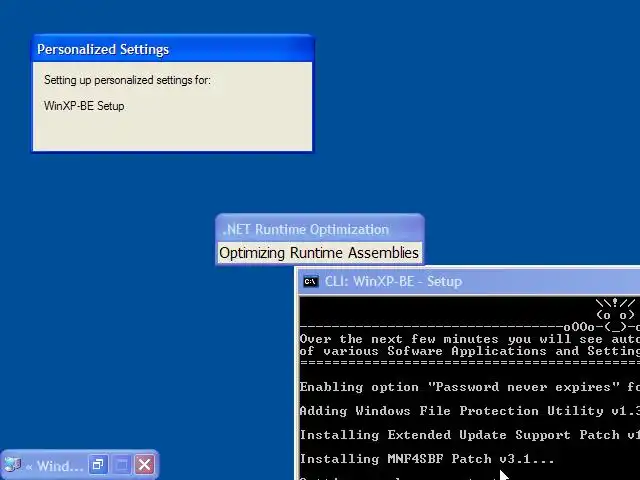Click the .NET Runtime Optimization title bar
640x480 pixels.
coord(320,229)
